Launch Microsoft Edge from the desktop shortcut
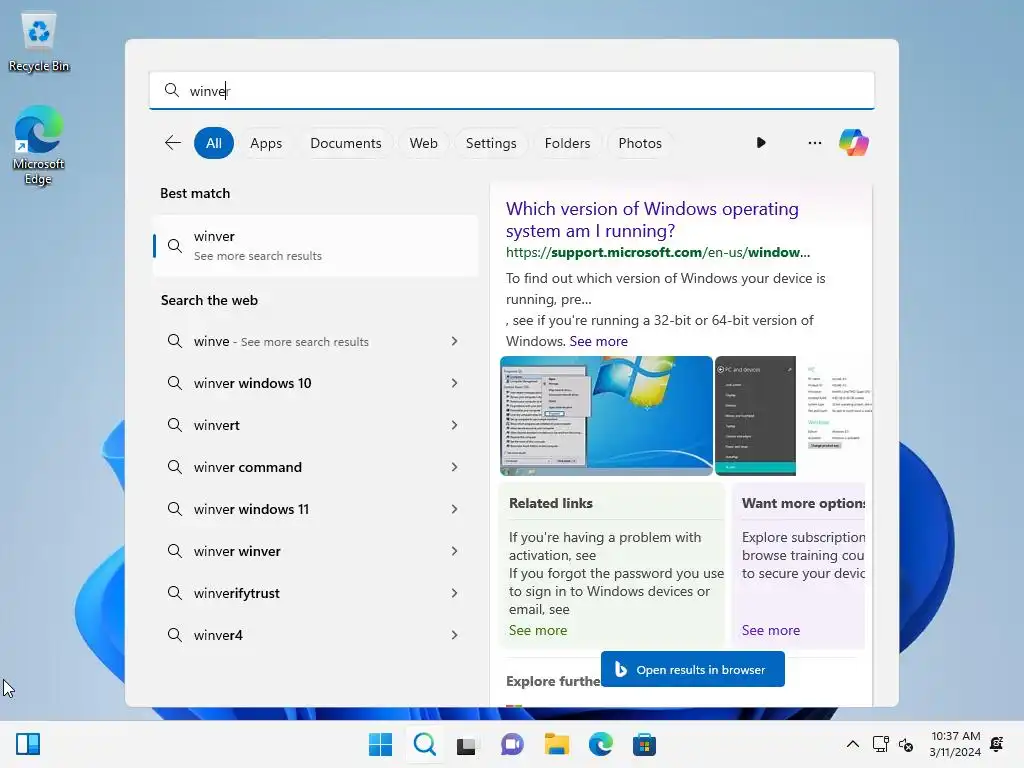 click(39, 145)
